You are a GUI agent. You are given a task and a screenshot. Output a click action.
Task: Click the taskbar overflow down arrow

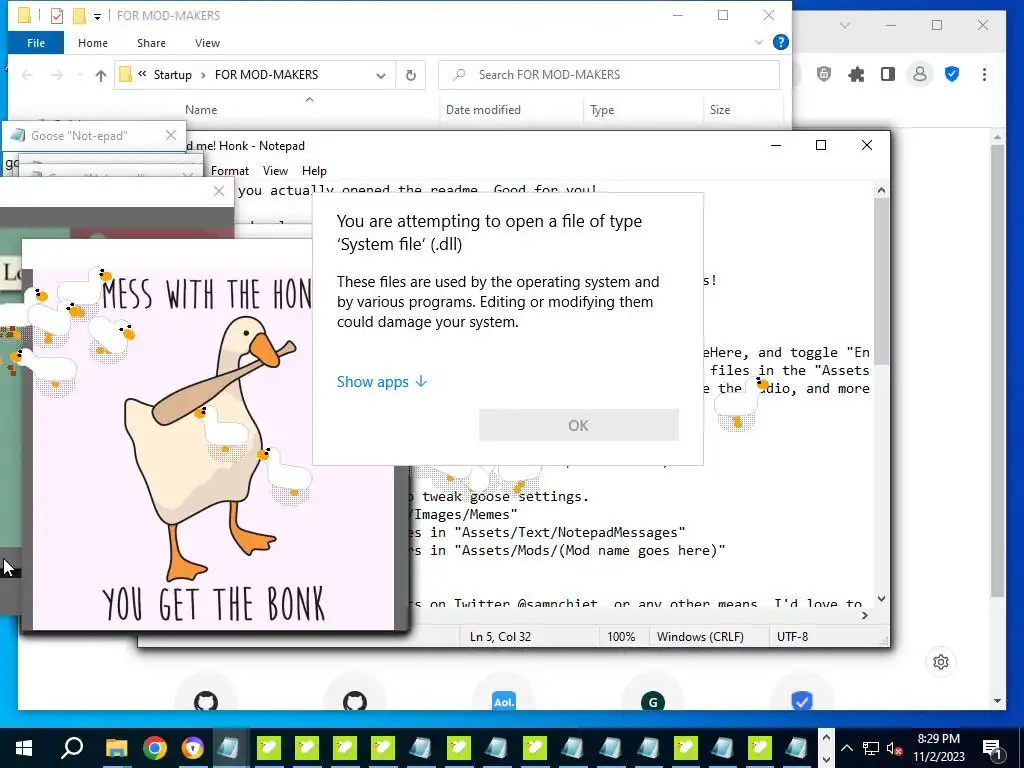click(x=826, y=759)
